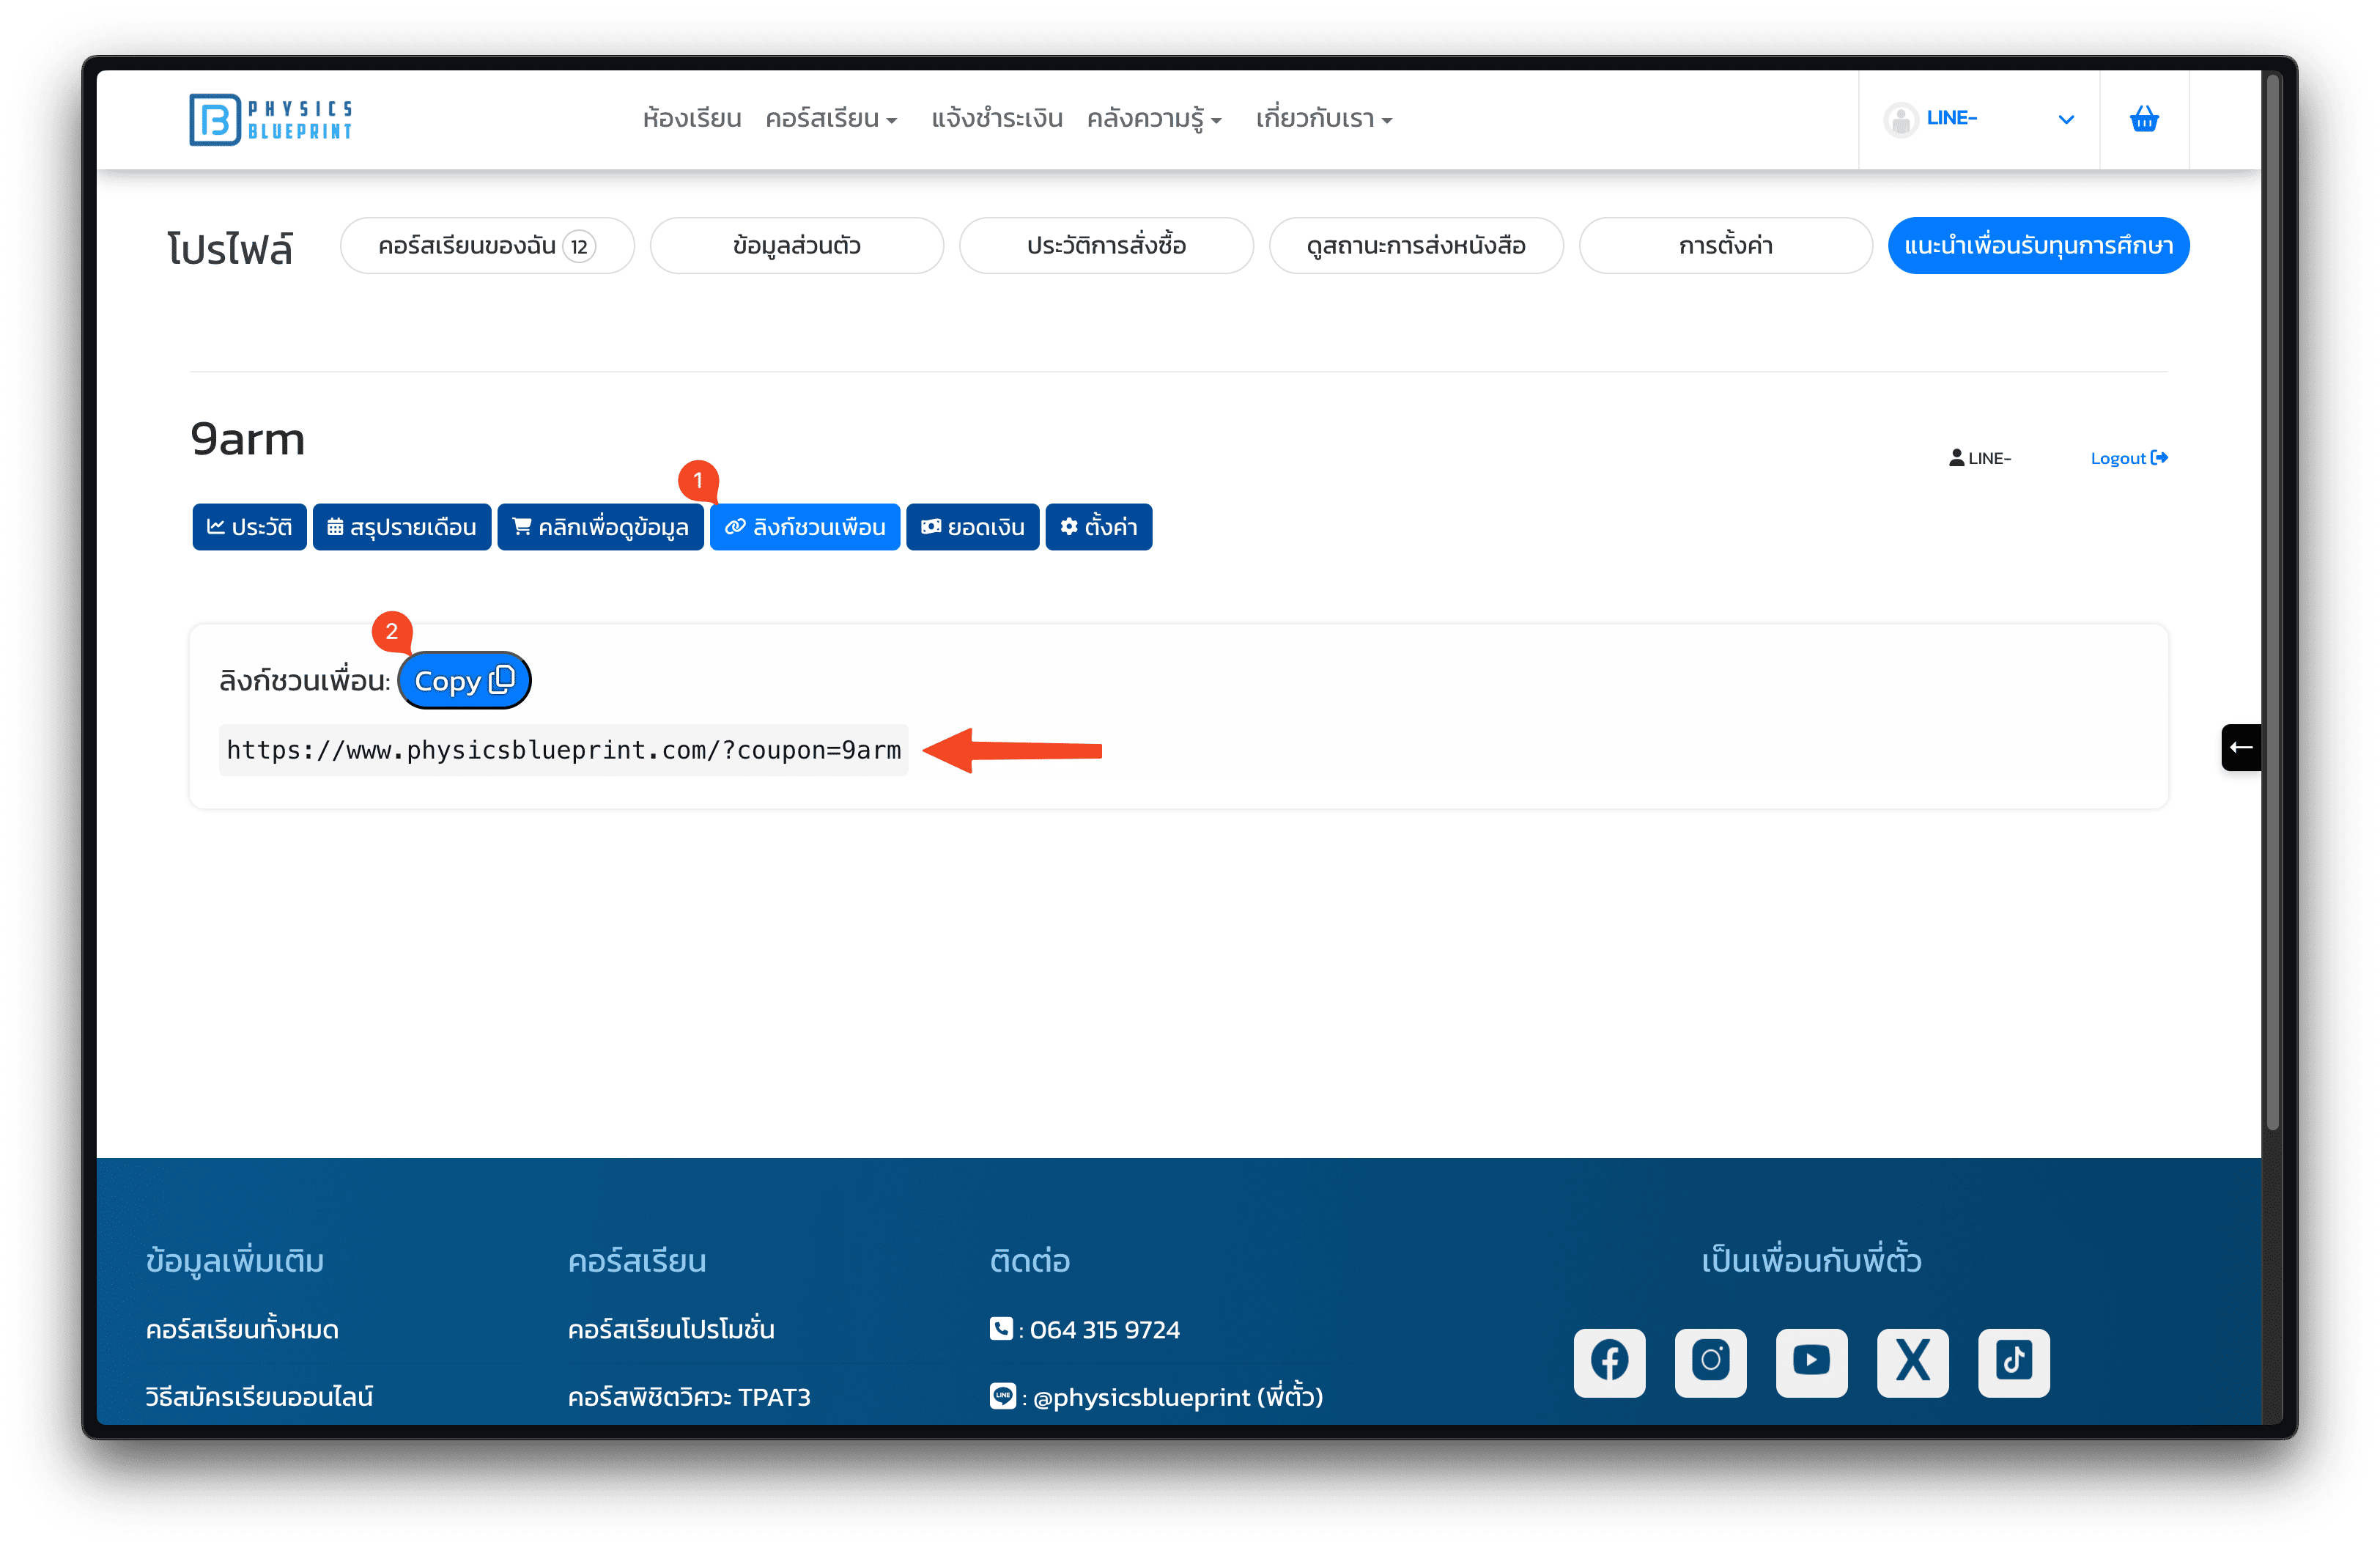
Task: Click the ยอดเงิน money button
Action: click(972, 527)
